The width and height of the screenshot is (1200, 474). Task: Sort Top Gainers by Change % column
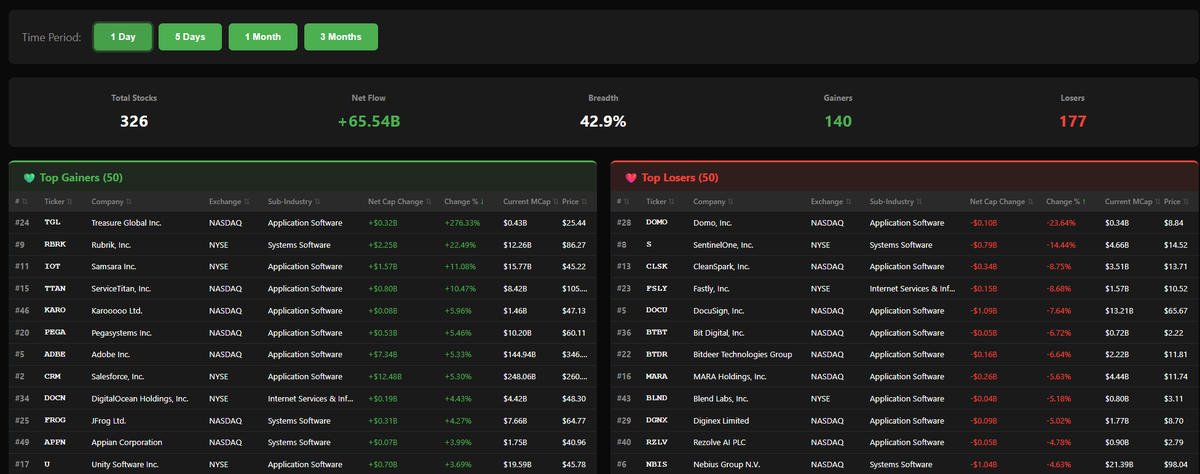463,201
